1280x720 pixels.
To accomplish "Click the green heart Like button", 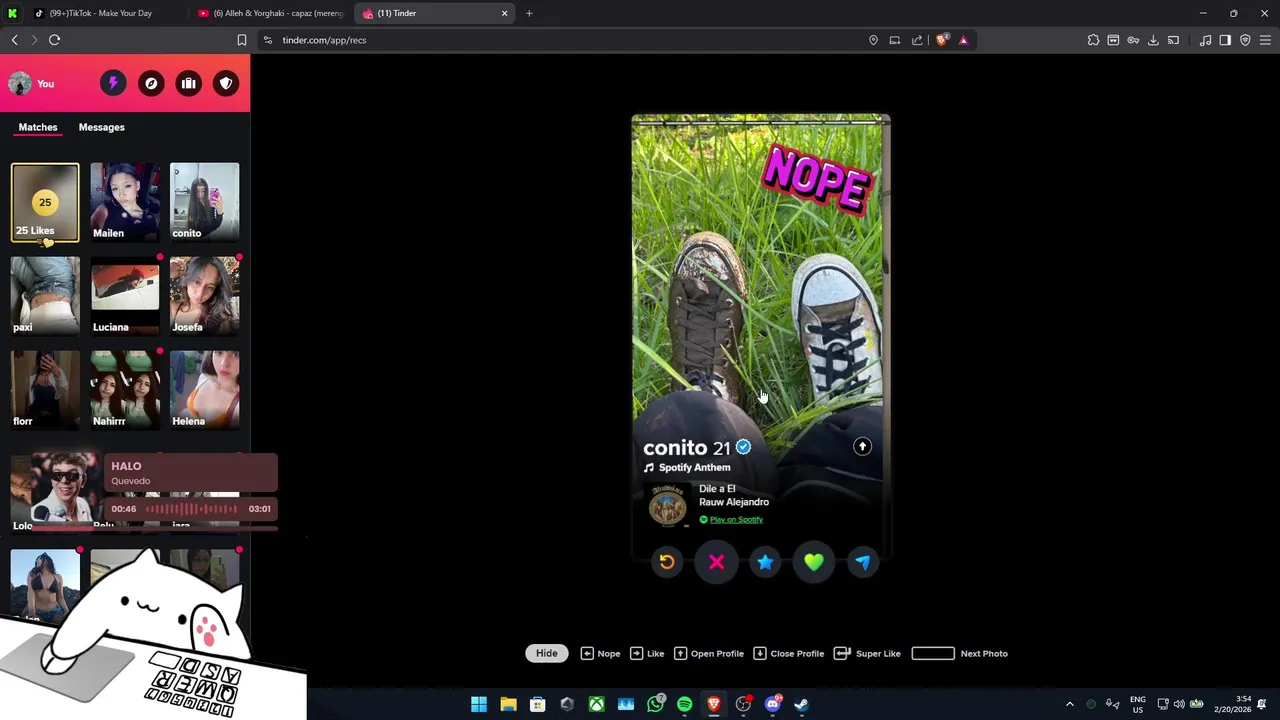I will click(814, 562).
